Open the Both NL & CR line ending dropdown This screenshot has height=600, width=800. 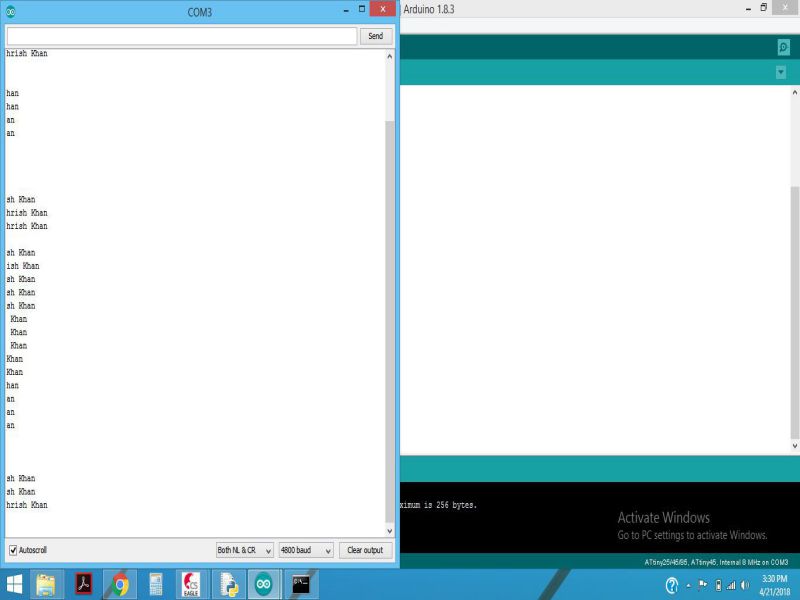[244, 550]
